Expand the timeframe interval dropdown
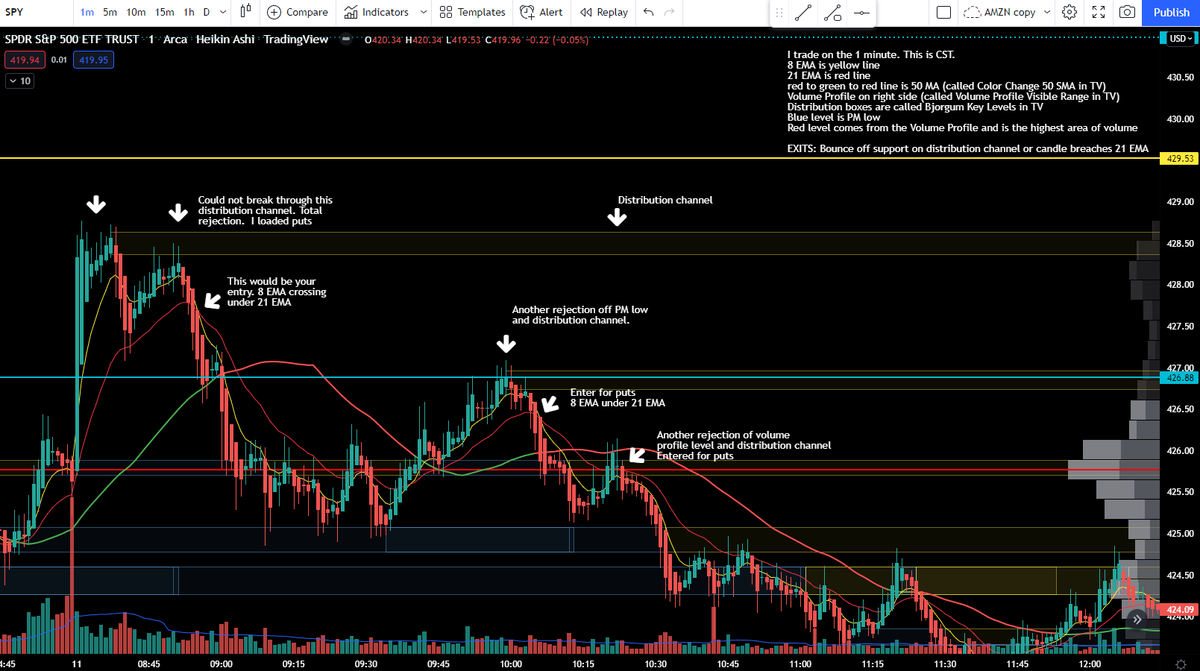 pyautogui.click(x=221, y=12)
